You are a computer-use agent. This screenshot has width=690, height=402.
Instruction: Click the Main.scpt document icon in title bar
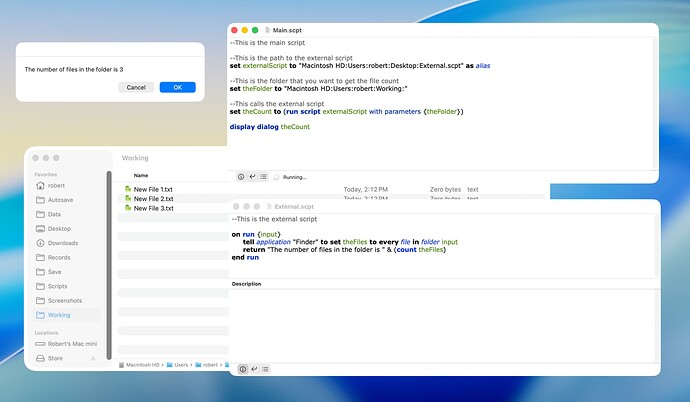coord(267,30)
